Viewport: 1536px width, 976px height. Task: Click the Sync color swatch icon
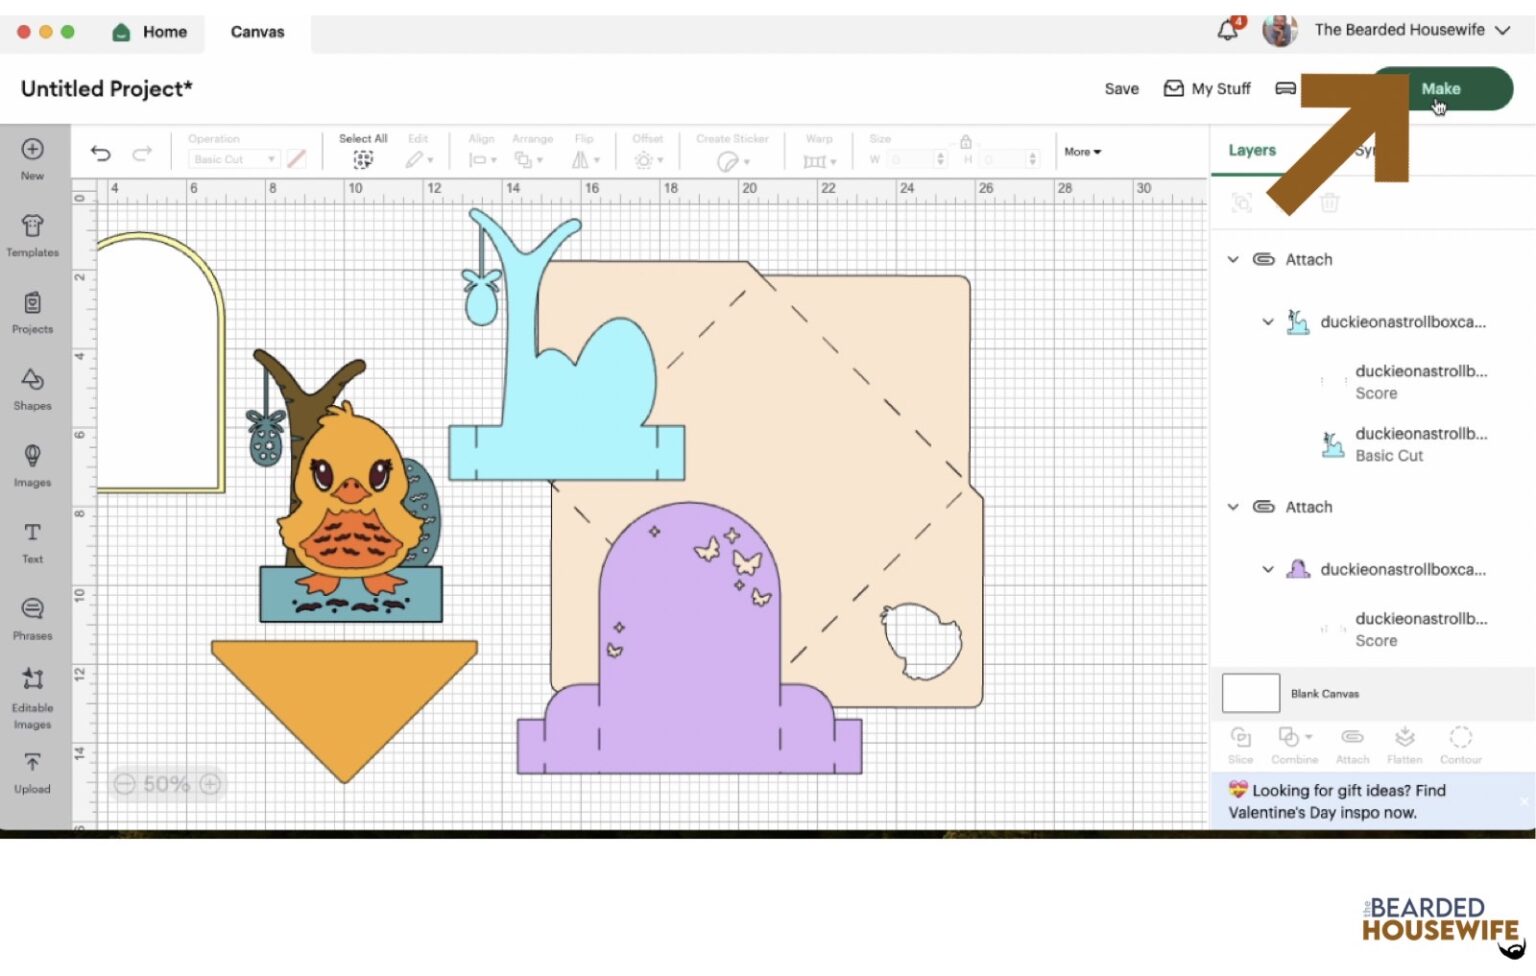(x=1377, y=150)
